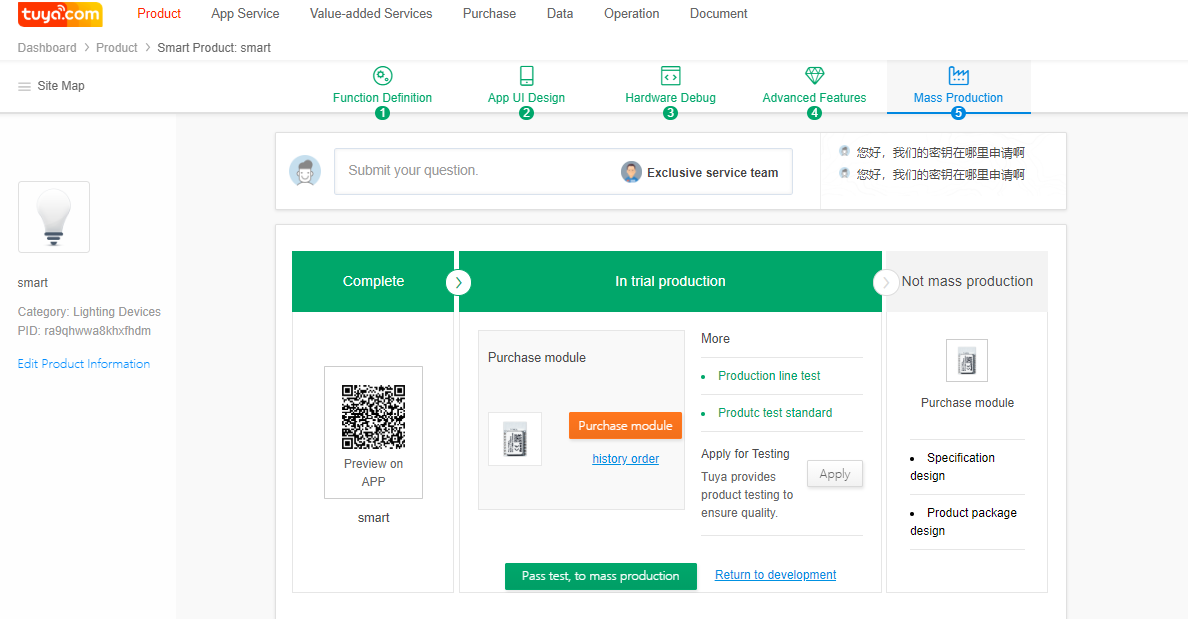Click the light bulb product image
Viewport: 1188px width, 619px height.
(x=54, y=217)
